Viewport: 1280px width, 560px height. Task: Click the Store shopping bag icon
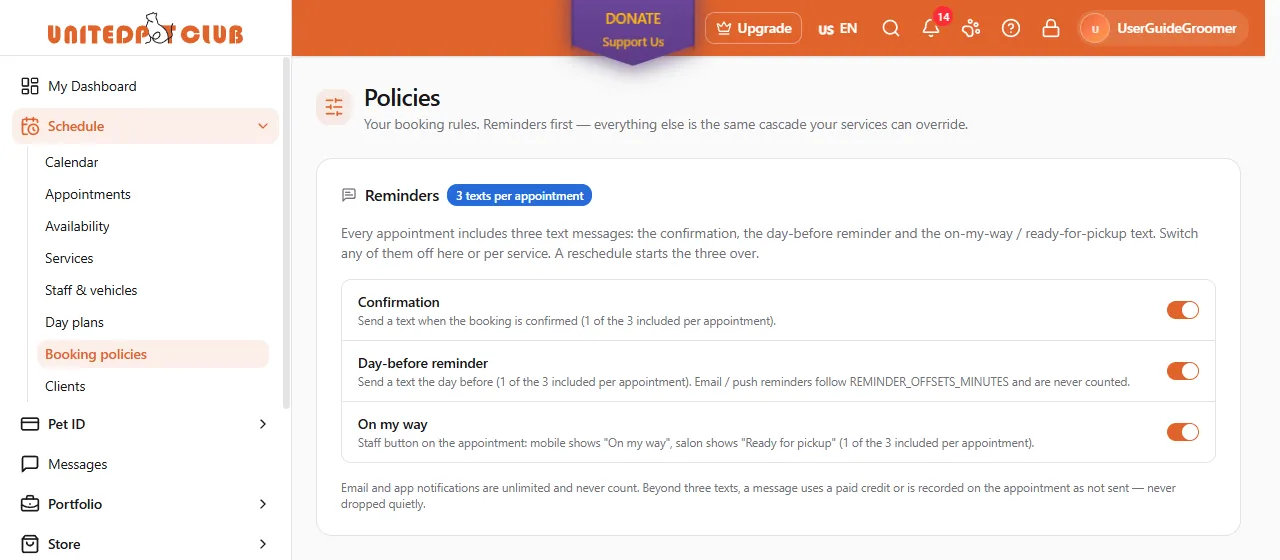[x=30, y=544]
